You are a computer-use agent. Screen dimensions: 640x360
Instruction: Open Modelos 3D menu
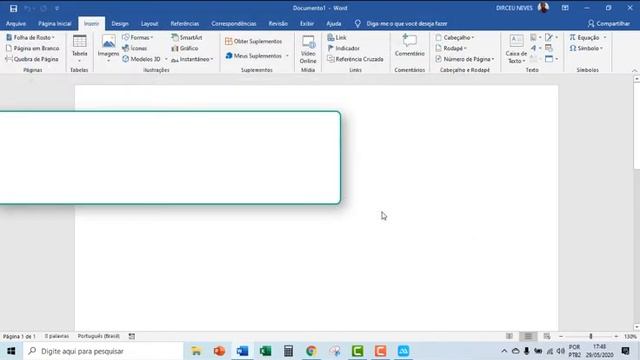pyautogui.click(x=144, y=59)
